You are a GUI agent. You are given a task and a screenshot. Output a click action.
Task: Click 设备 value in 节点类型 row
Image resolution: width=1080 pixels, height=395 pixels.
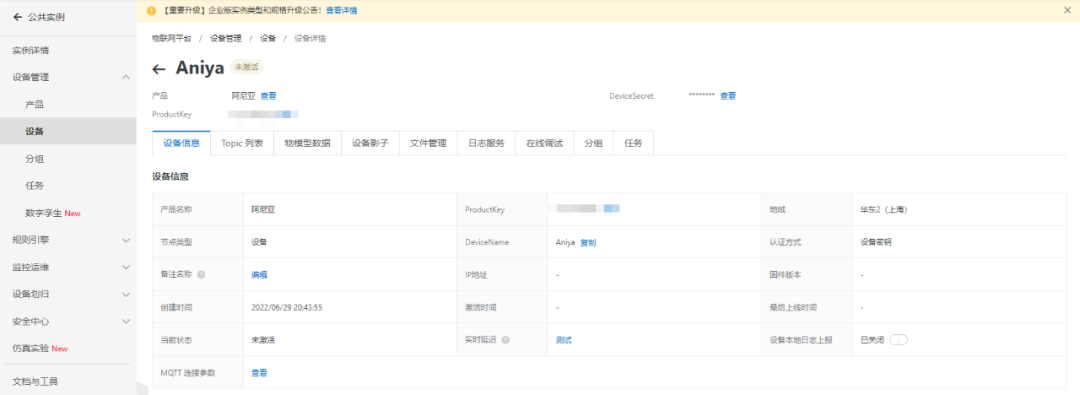tap(259, 242)
